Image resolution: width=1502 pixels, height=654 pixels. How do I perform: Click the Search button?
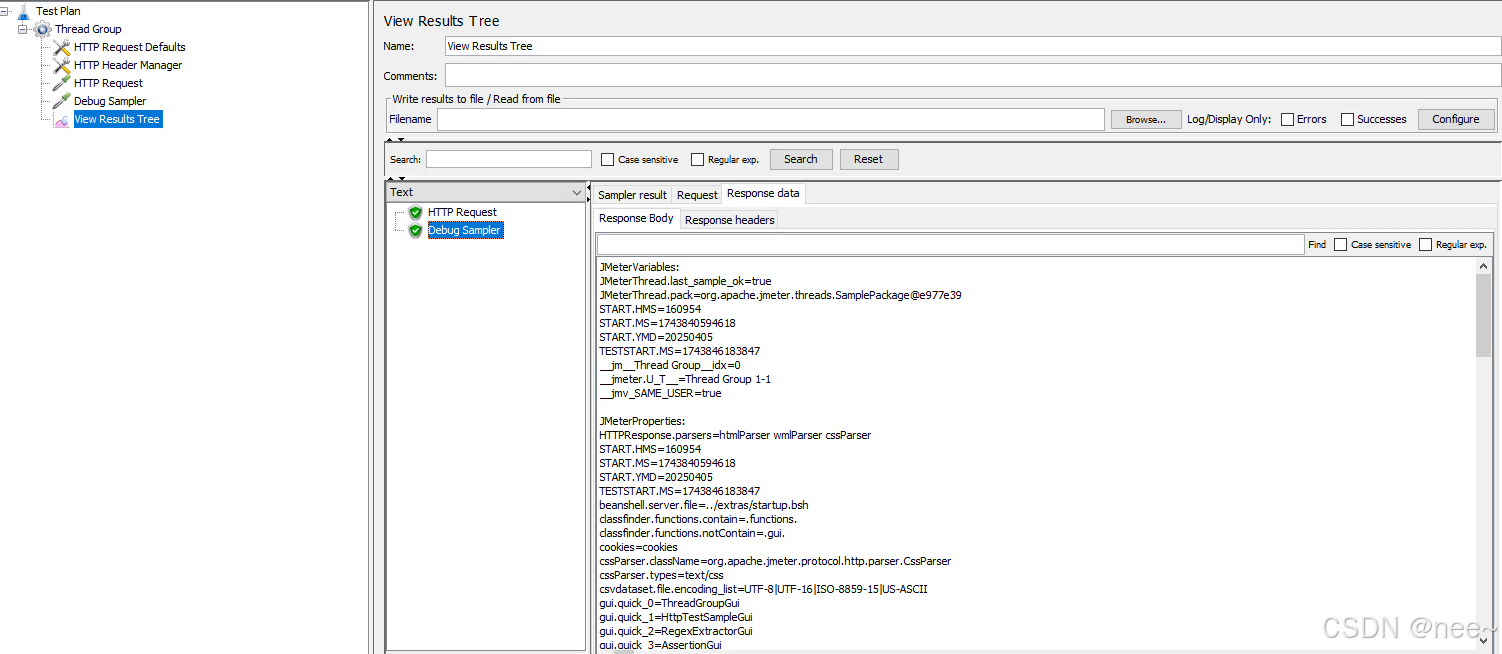point(800,159)
